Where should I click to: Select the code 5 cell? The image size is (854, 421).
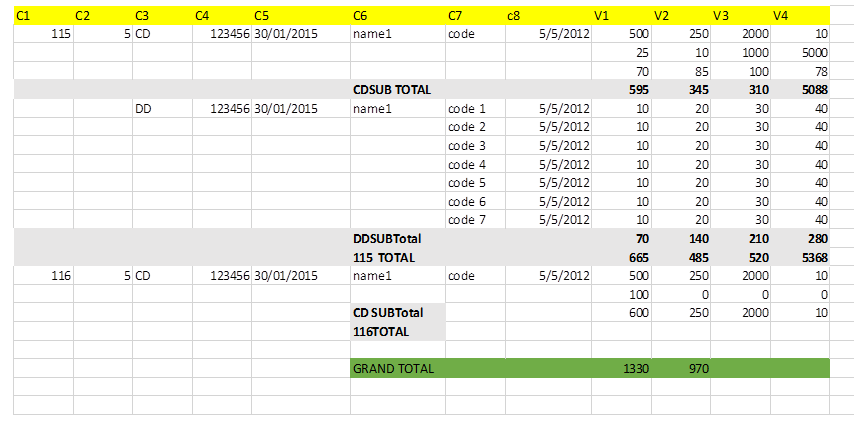(475, 182)
